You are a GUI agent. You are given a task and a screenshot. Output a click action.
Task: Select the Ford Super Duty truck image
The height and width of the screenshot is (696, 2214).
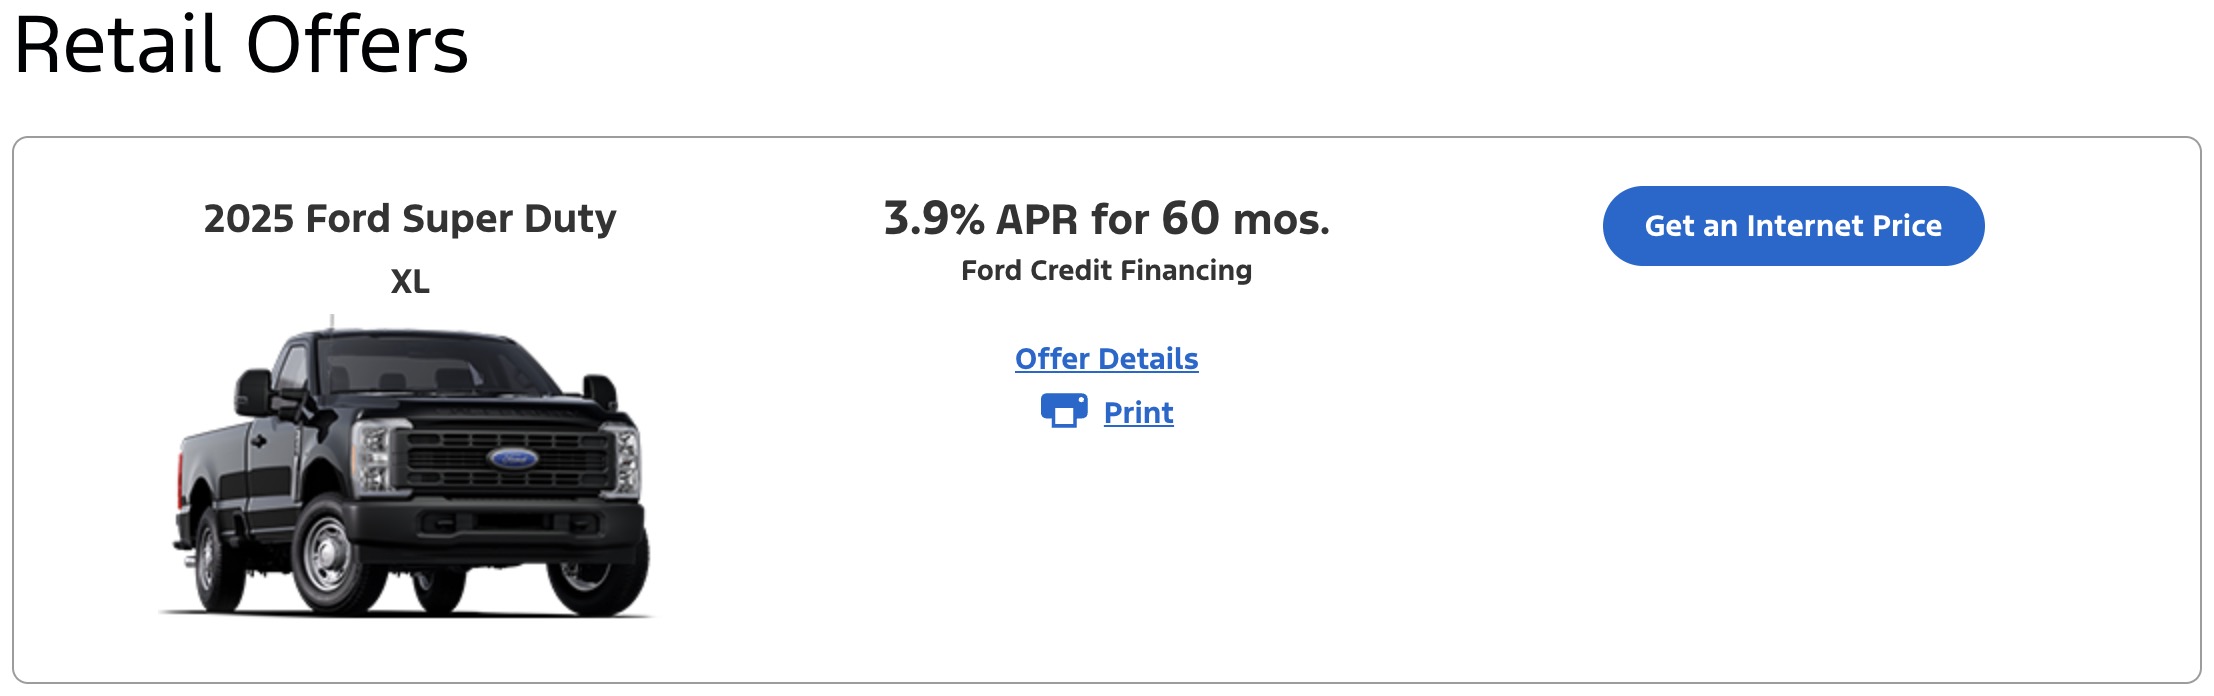410,470
